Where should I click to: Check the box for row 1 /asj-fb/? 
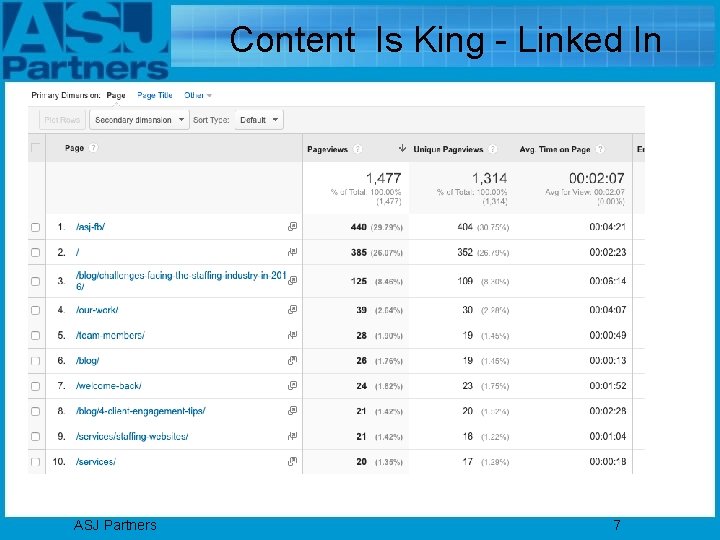pyautogui.click(x=35, y=227)
